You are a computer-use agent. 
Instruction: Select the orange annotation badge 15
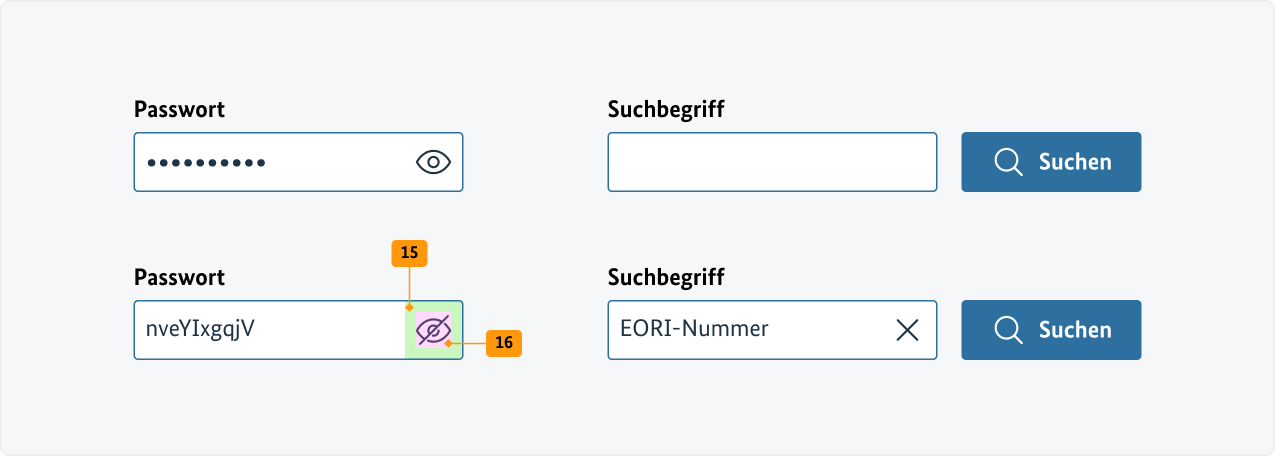tap(409, 254)
